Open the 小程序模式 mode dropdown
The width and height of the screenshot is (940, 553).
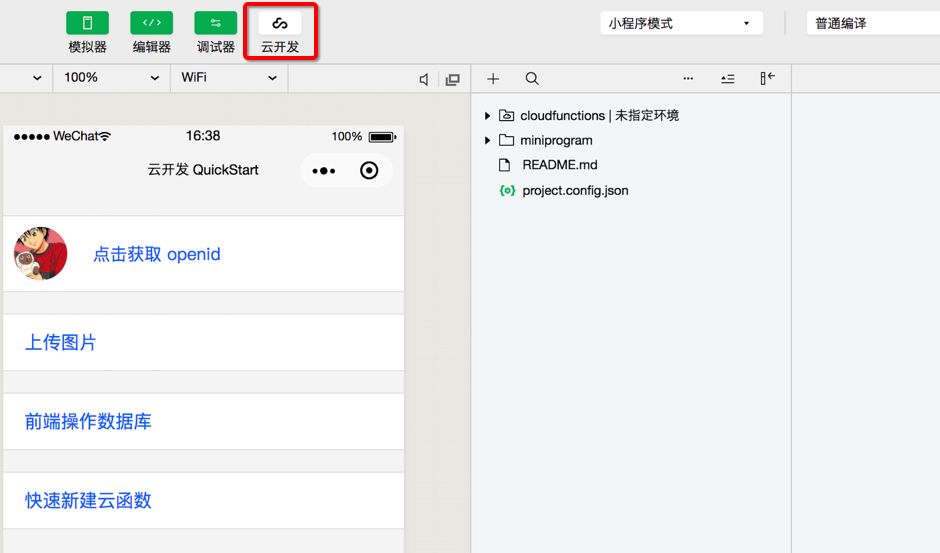pyautogui.click(x=682, y=23)
